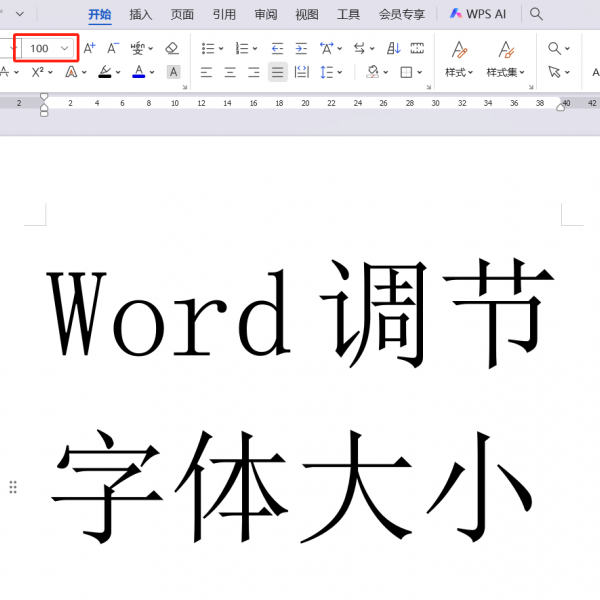Clear formatting with the eraser icon
The height and width of the screenshot is (600, 600).
(171, 48)
